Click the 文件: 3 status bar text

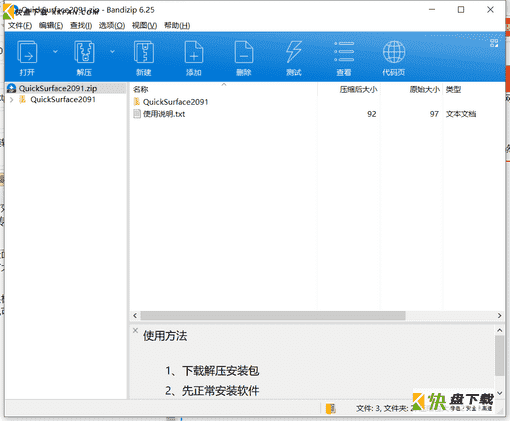point(369,409)
